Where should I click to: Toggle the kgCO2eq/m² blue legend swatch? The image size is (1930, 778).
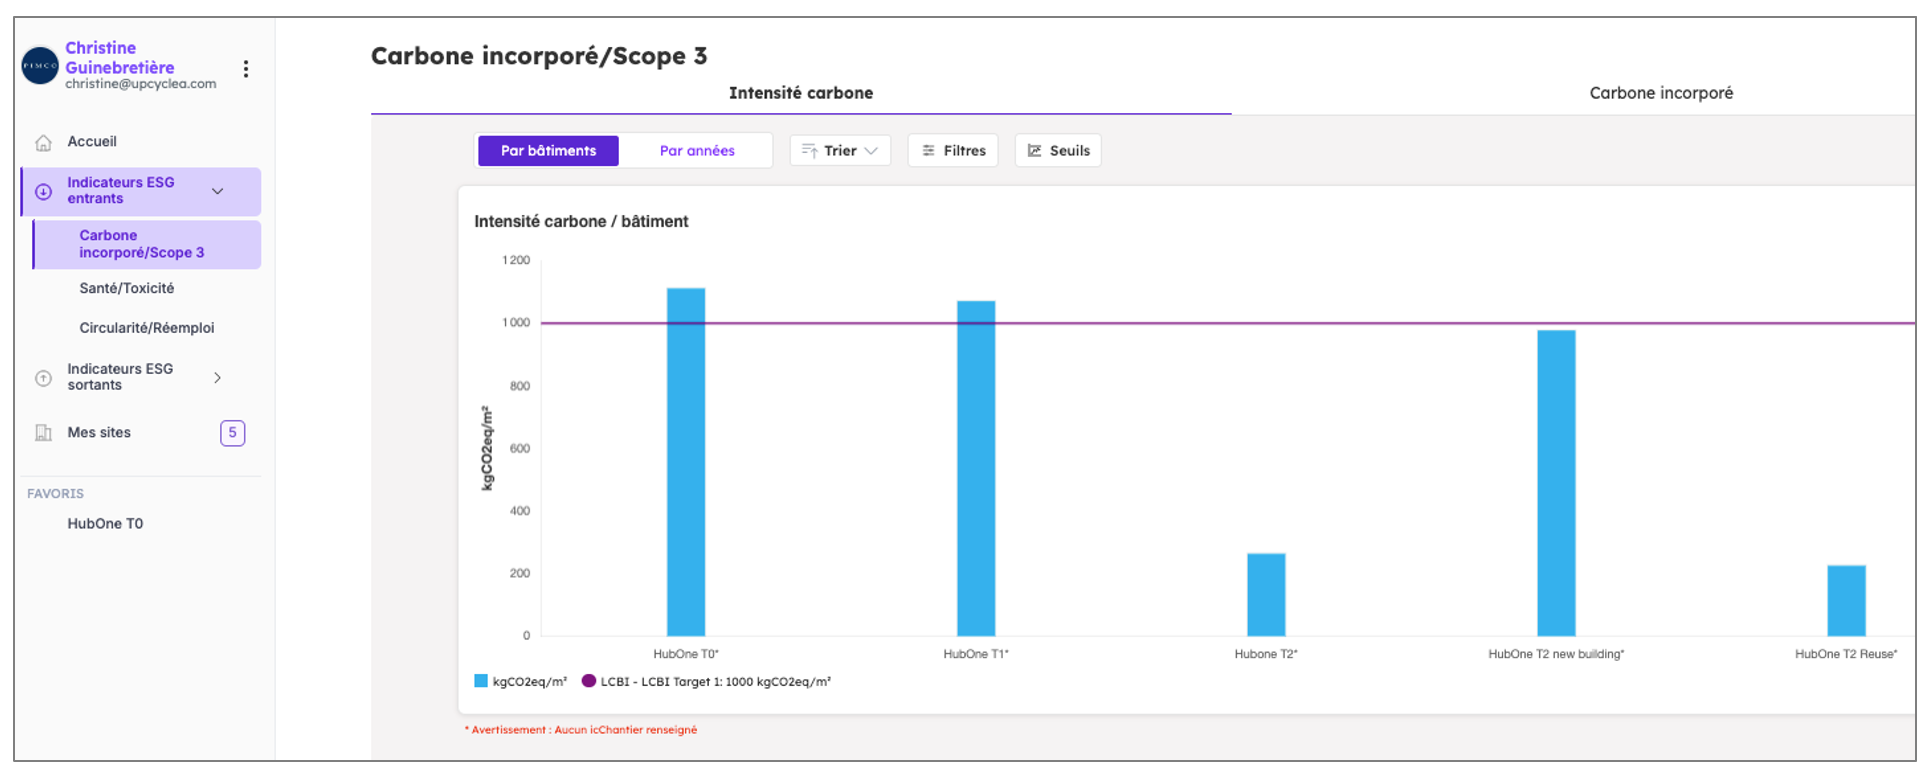pyautogui.click(x=481, y=681)
